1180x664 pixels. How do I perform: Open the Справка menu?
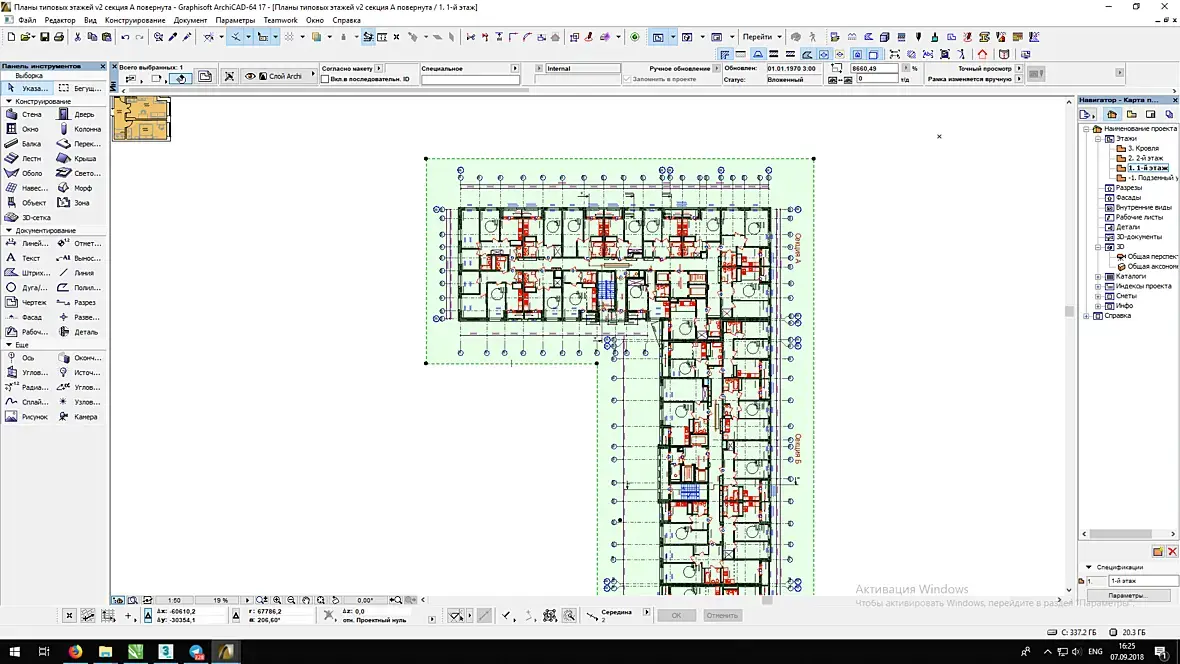tap(346, 20)
